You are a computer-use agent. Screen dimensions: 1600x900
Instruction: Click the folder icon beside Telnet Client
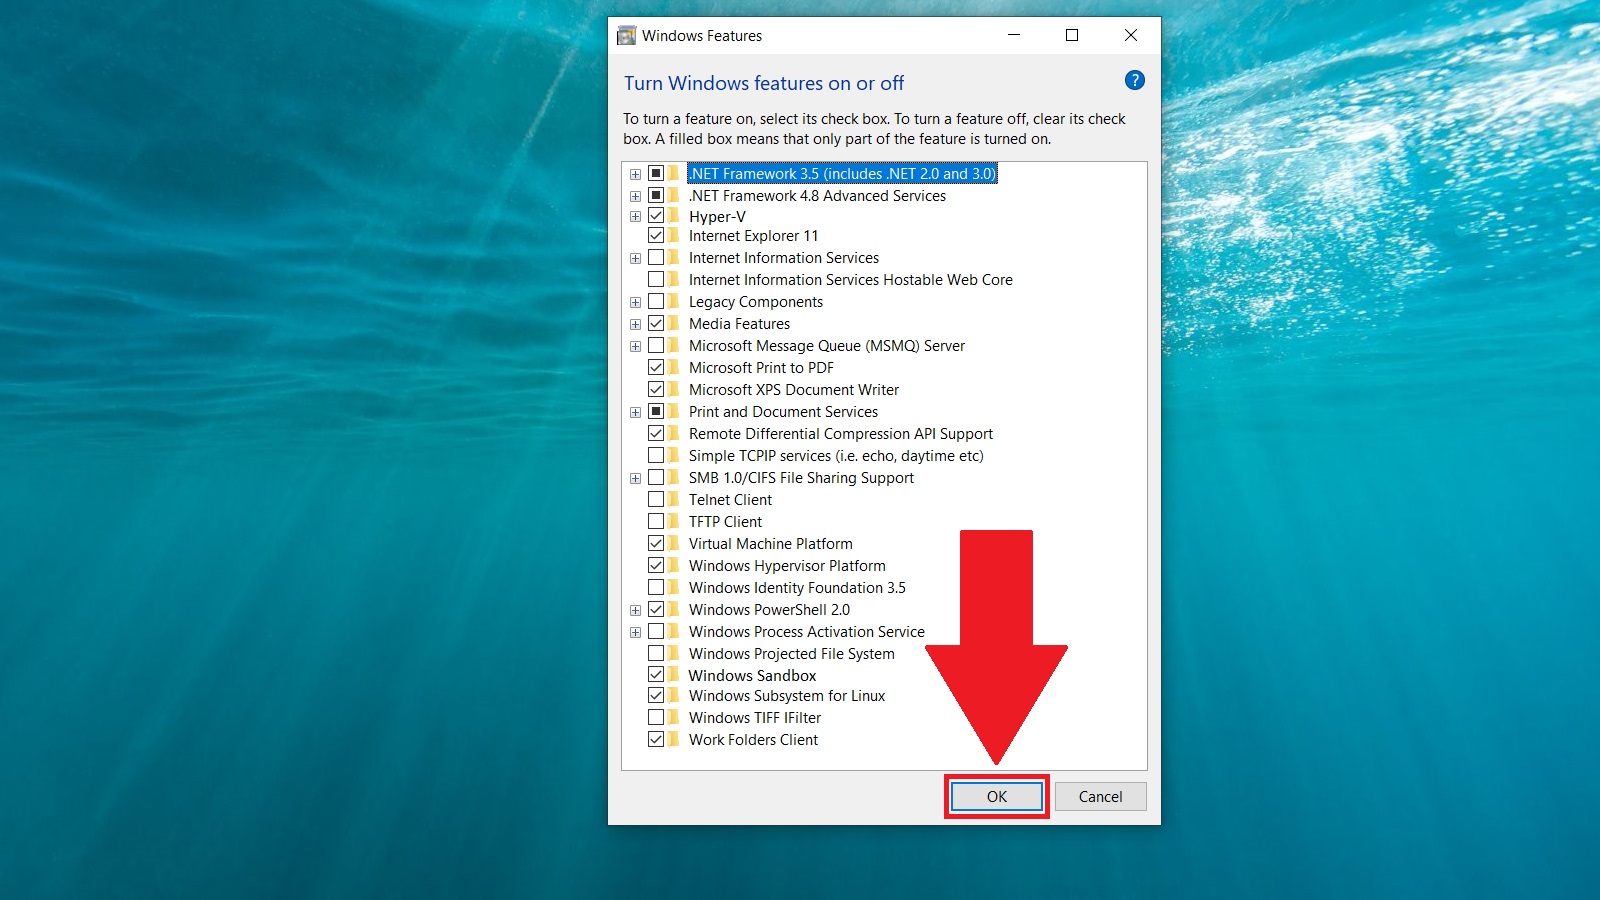click(675, 499)
